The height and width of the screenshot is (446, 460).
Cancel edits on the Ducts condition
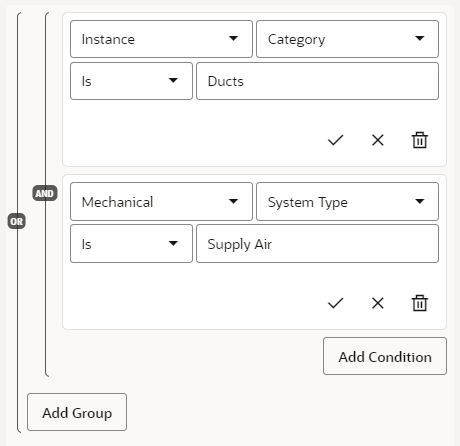378,140
